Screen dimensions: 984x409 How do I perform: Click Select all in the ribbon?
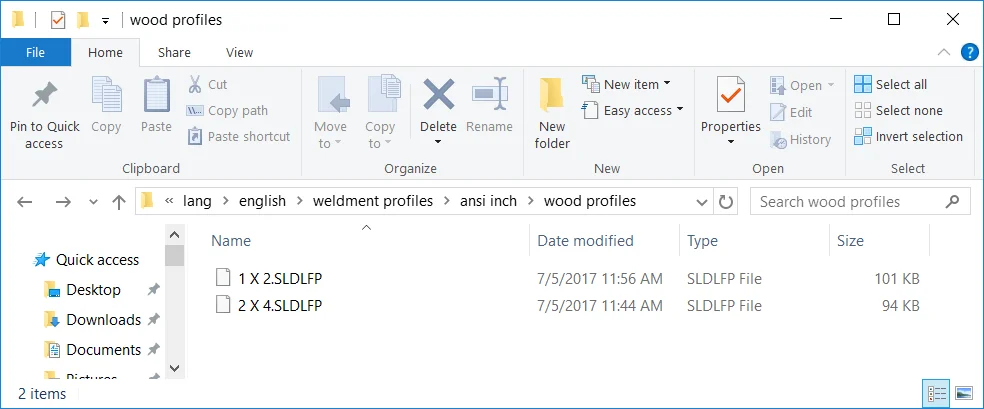[890, 84]
